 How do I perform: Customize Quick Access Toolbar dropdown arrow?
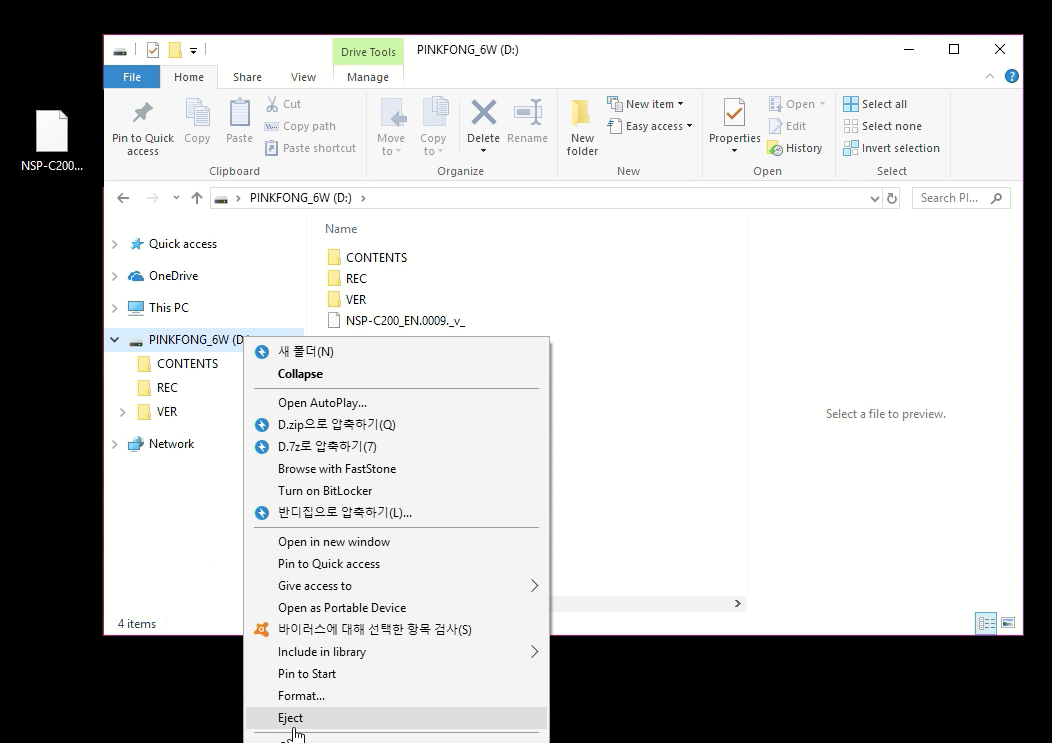(193, 50)
